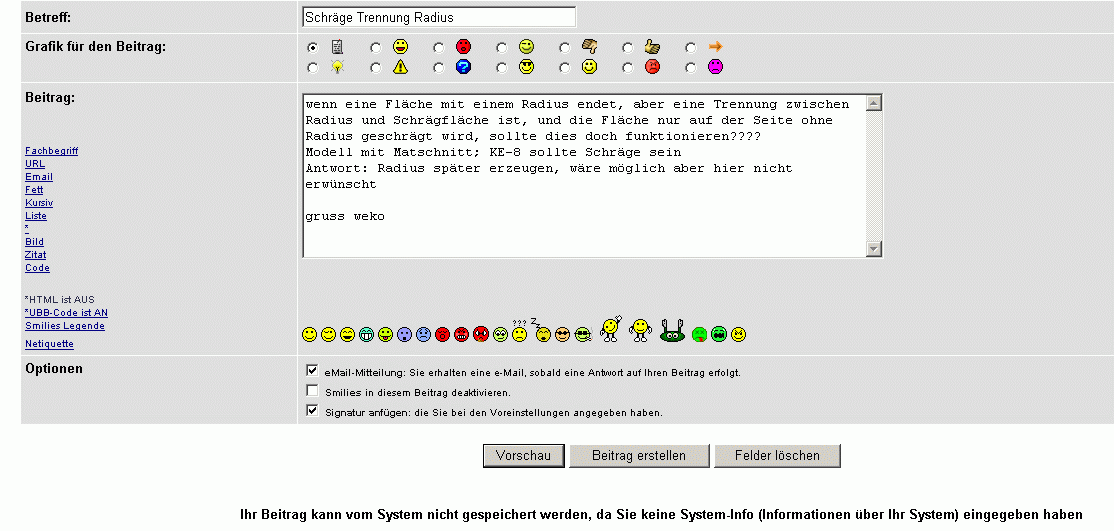Image resolution: width=1114 pixels, height=531 pixels.
Task: Select radio button for blue question mark graphic
Action: [x=439, y=68]
